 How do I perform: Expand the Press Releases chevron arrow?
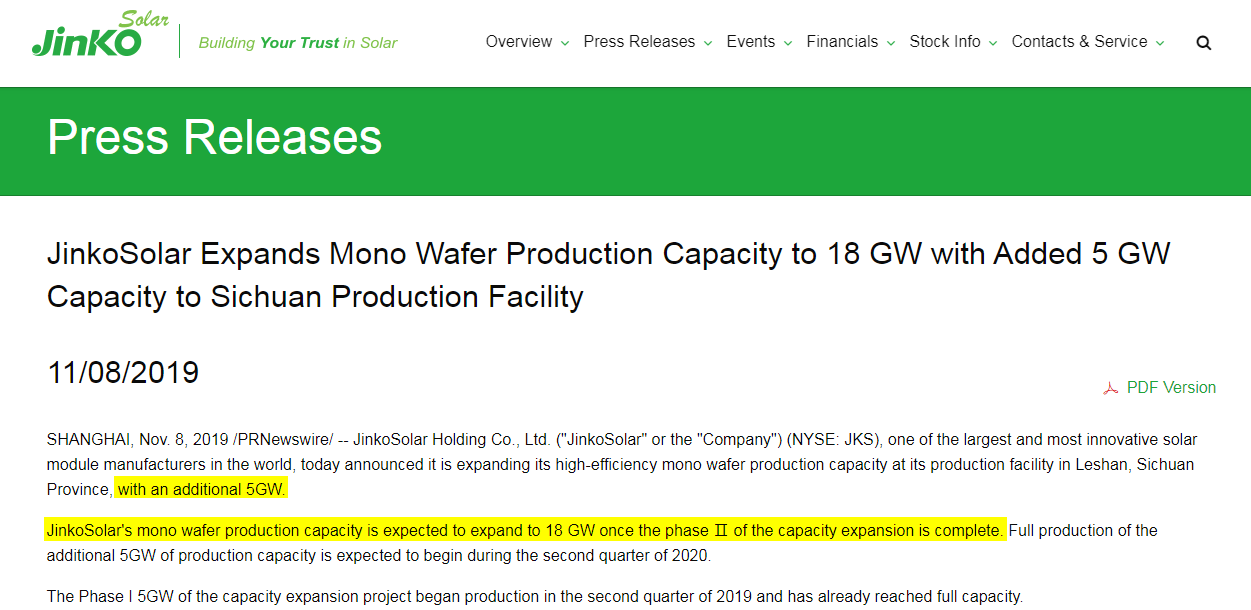[708, 43]
